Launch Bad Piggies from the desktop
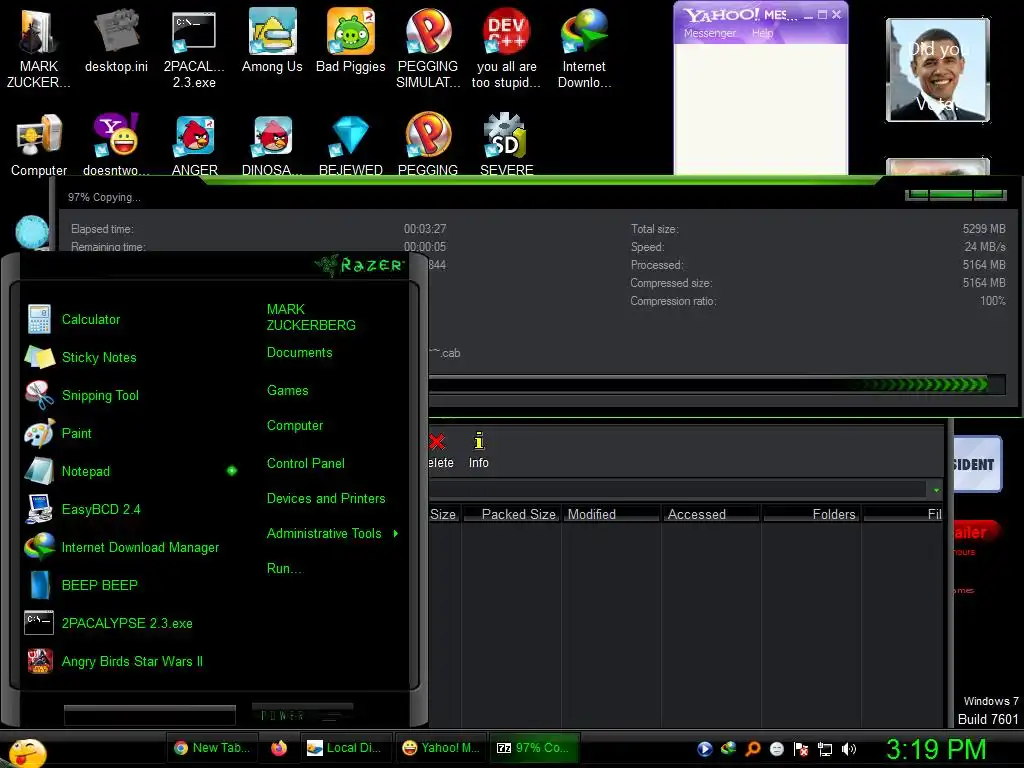Viewport: 1024px width, 768px height. click(x=351, y=40)
